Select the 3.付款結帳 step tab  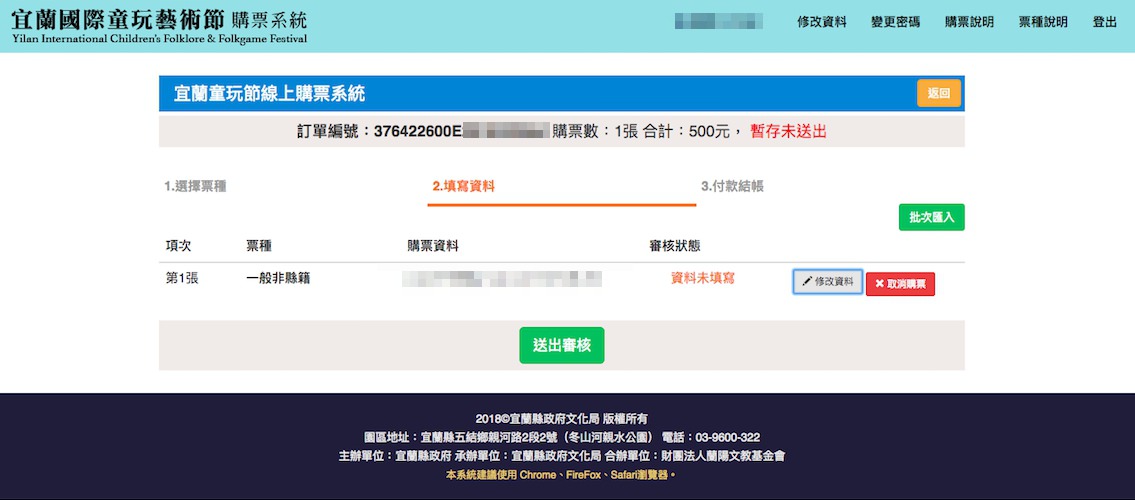(733, 186)
